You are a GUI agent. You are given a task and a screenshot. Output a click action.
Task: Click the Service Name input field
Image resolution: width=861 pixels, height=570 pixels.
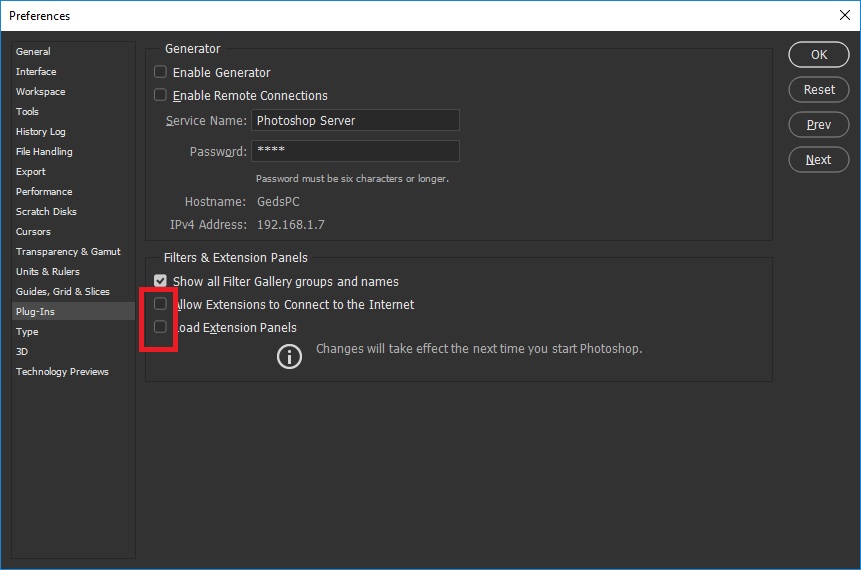[x=355, y=120]
